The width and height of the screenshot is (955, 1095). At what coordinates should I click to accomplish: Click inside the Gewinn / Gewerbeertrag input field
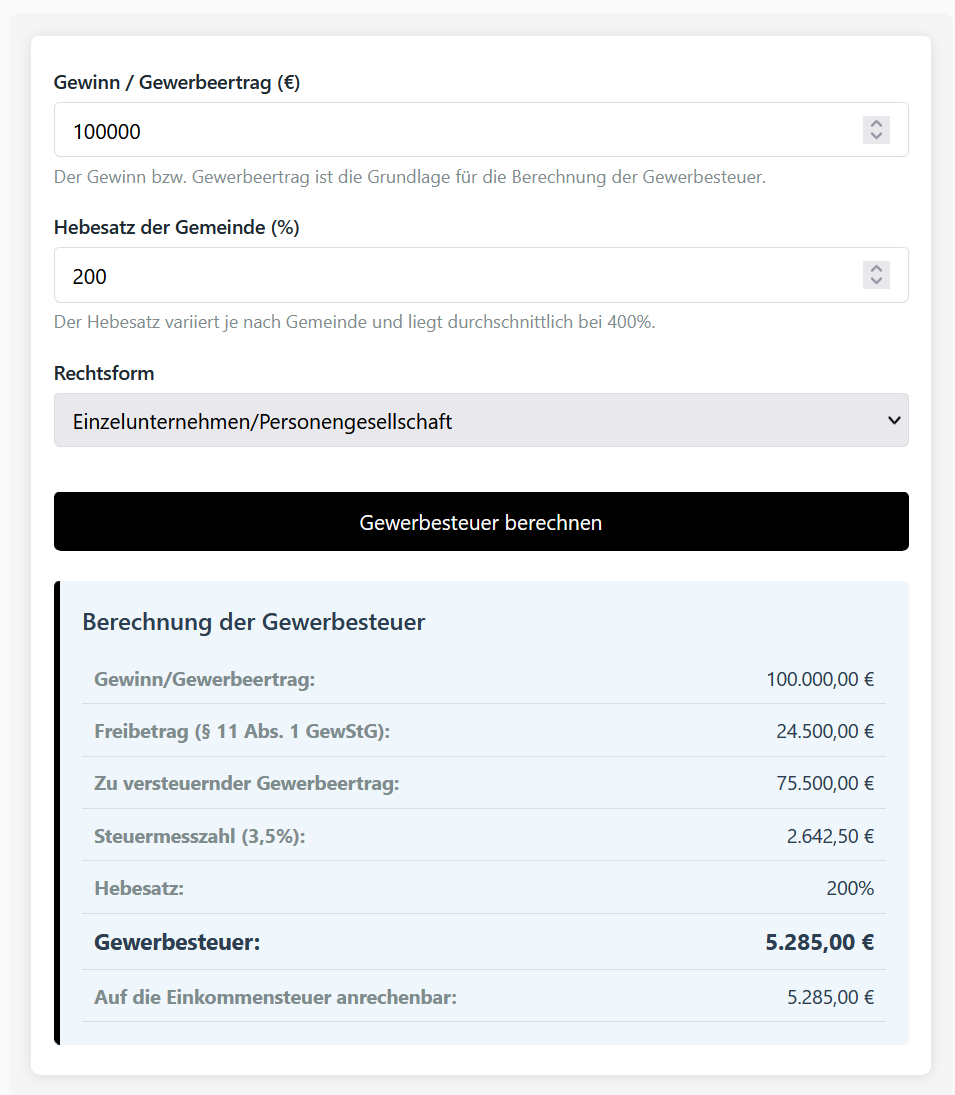pos(400,130)
